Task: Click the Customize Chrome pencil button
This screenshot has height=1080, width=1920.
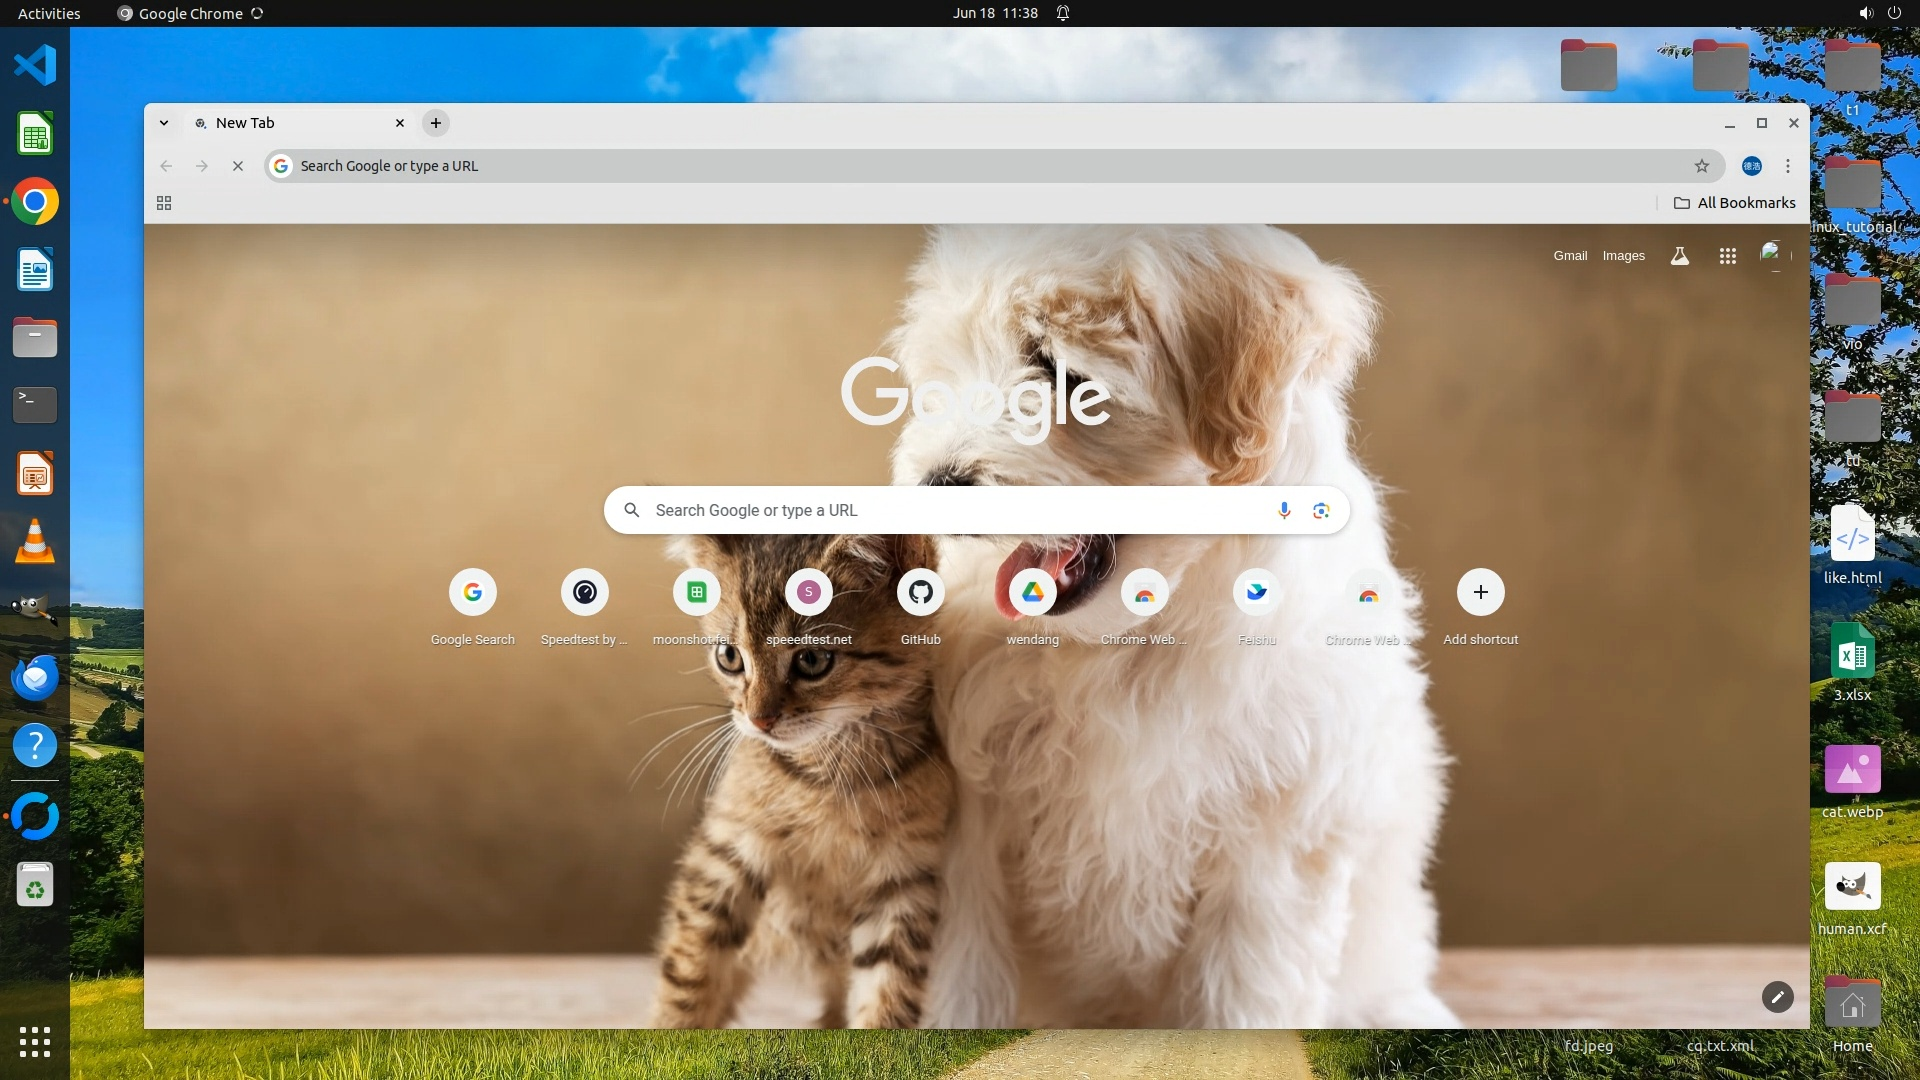Action: (x=1777, y=997)
